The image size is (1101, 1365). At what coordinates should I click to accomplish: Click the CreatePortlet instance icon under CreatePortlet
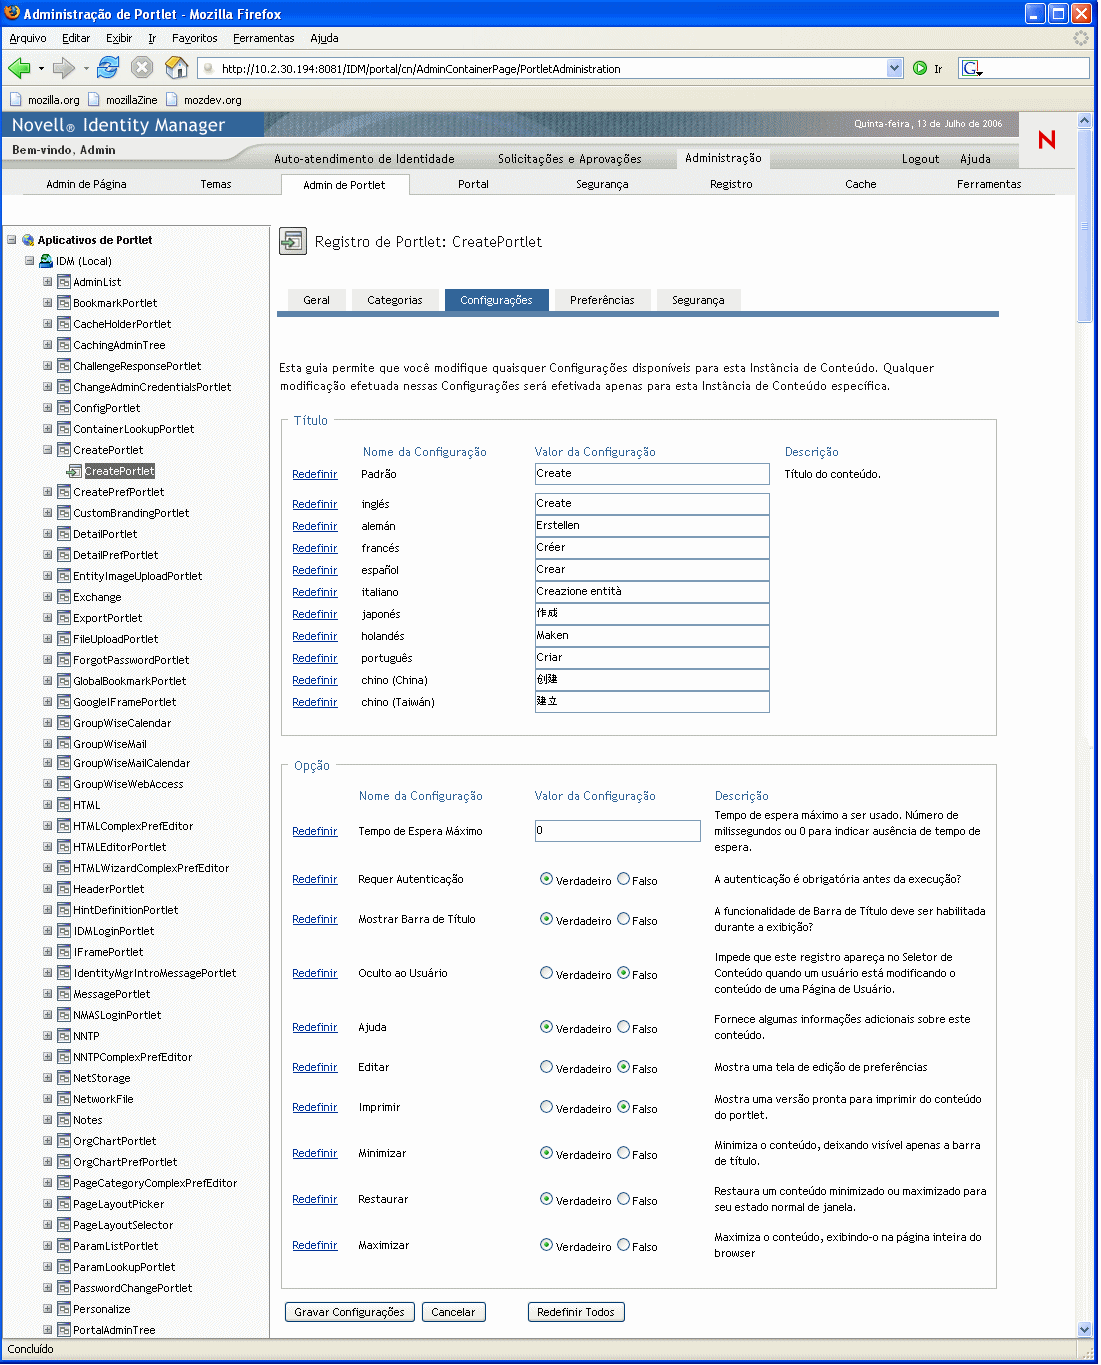point(74,471)
